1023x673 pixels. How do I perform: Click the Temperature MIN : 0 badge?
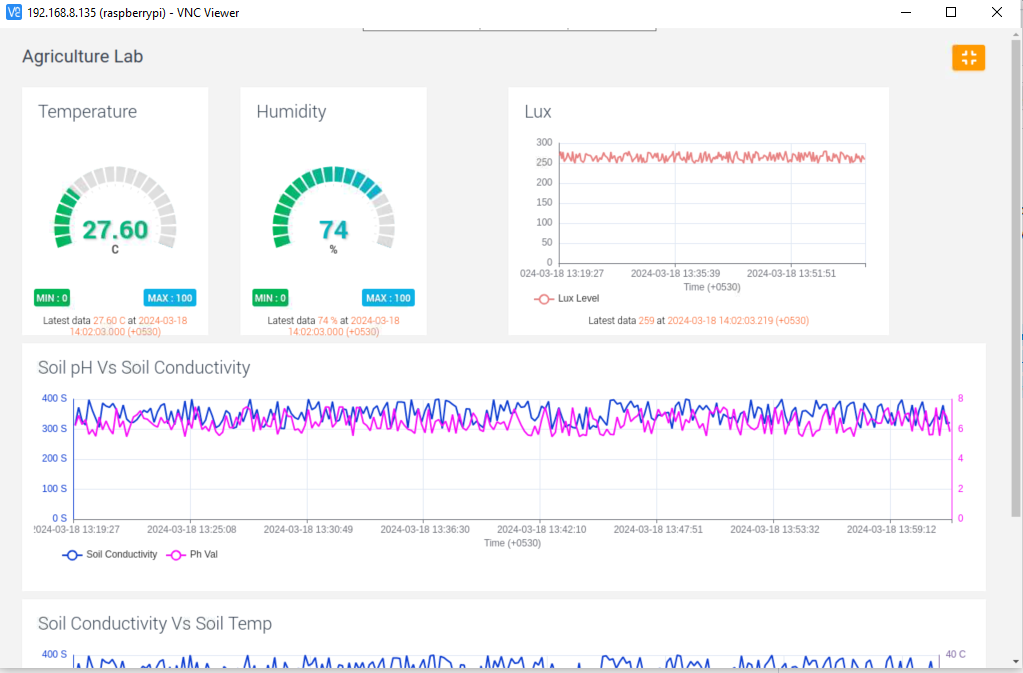(52, 298)
